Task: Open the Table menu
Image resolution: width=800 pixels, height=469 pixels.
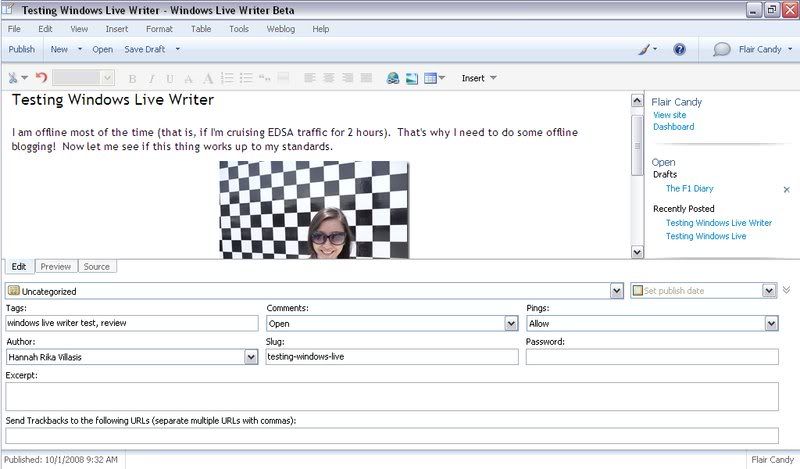Action: pos(201,29)
